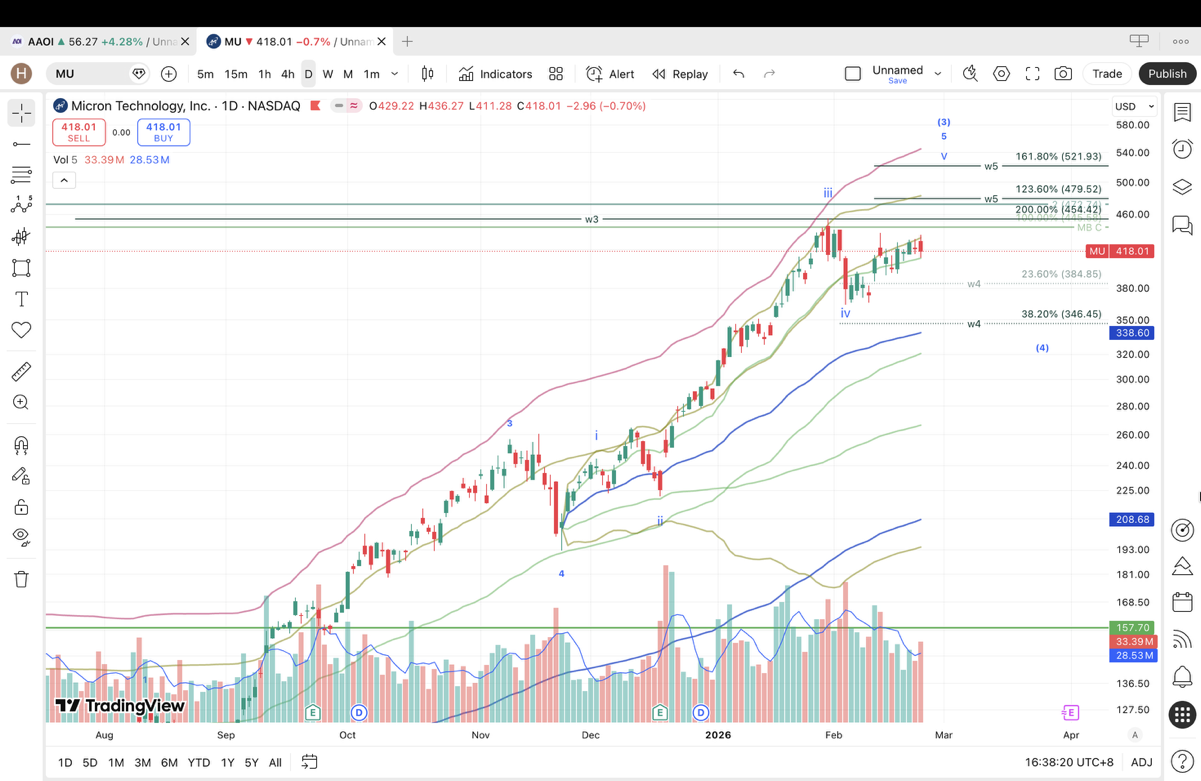Enter fullscreen mode icon
This screenshot has width=1201, height=781.
(1032, 74)
